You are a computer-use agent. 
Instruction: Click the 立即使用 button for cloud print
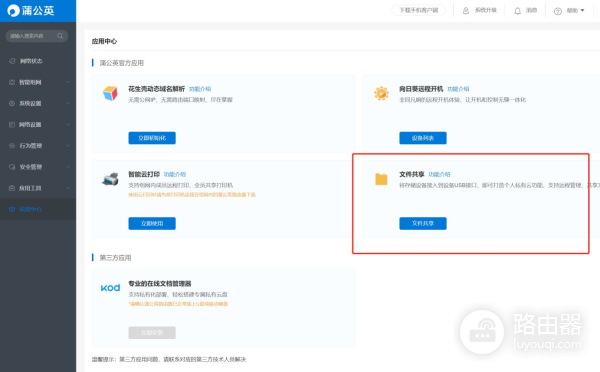[x=152, y=224]
